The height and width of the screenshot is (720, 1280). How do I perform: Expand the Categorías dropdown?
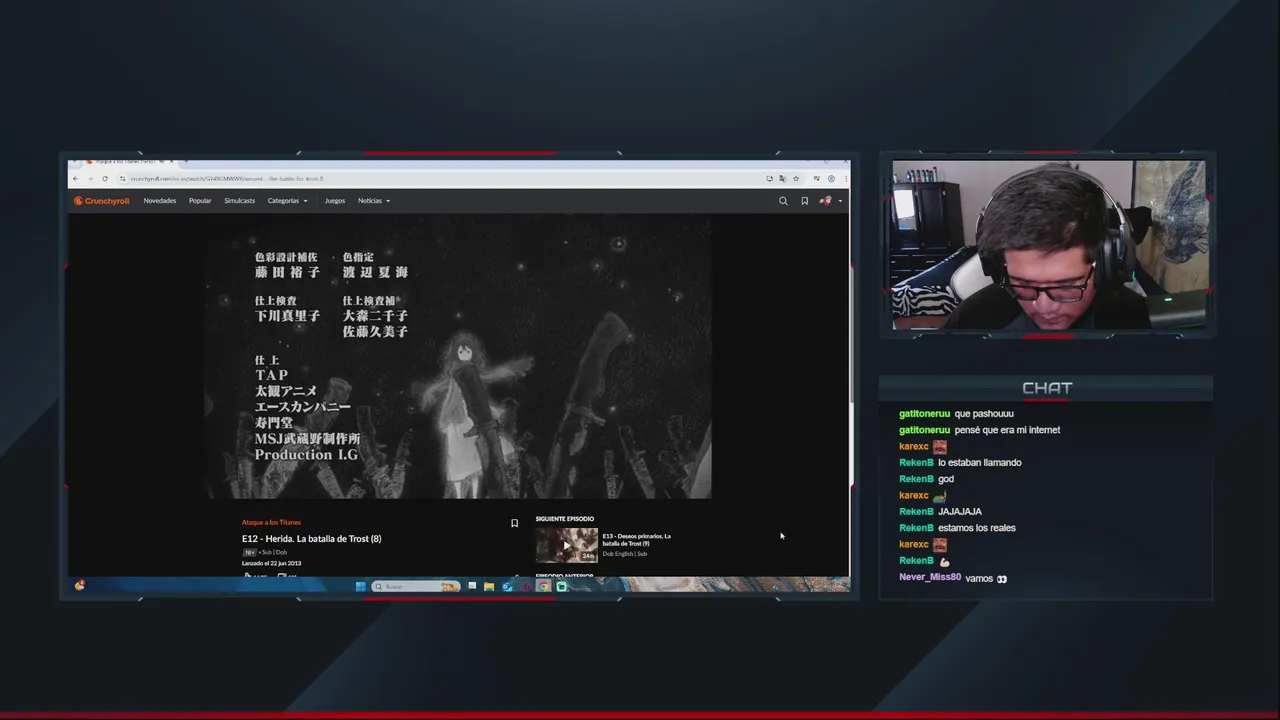[x=287, y=201]
